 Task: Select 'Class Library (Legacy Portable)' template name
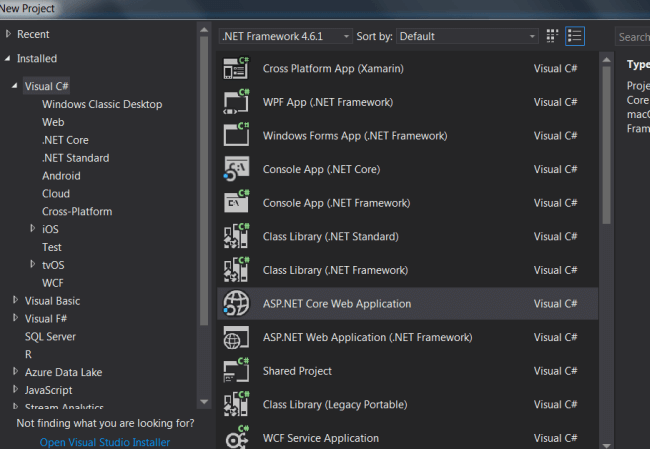point(335,404)
